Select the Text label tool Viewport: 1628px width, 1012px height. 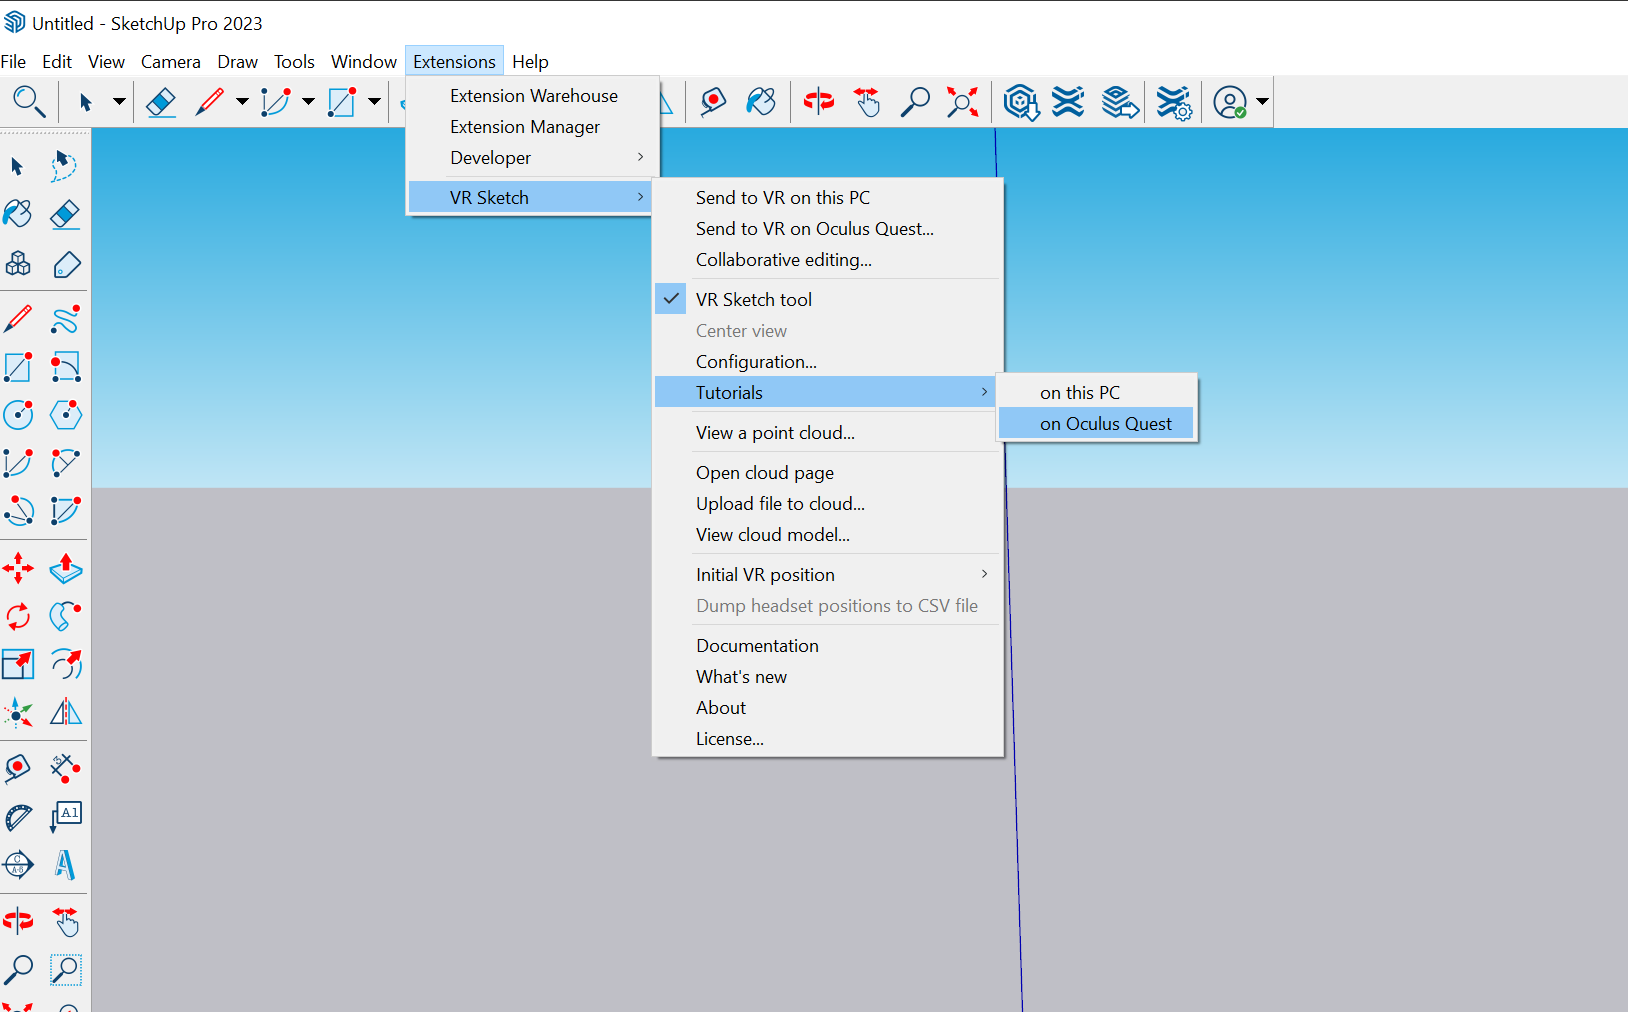[x=65, y=817]
